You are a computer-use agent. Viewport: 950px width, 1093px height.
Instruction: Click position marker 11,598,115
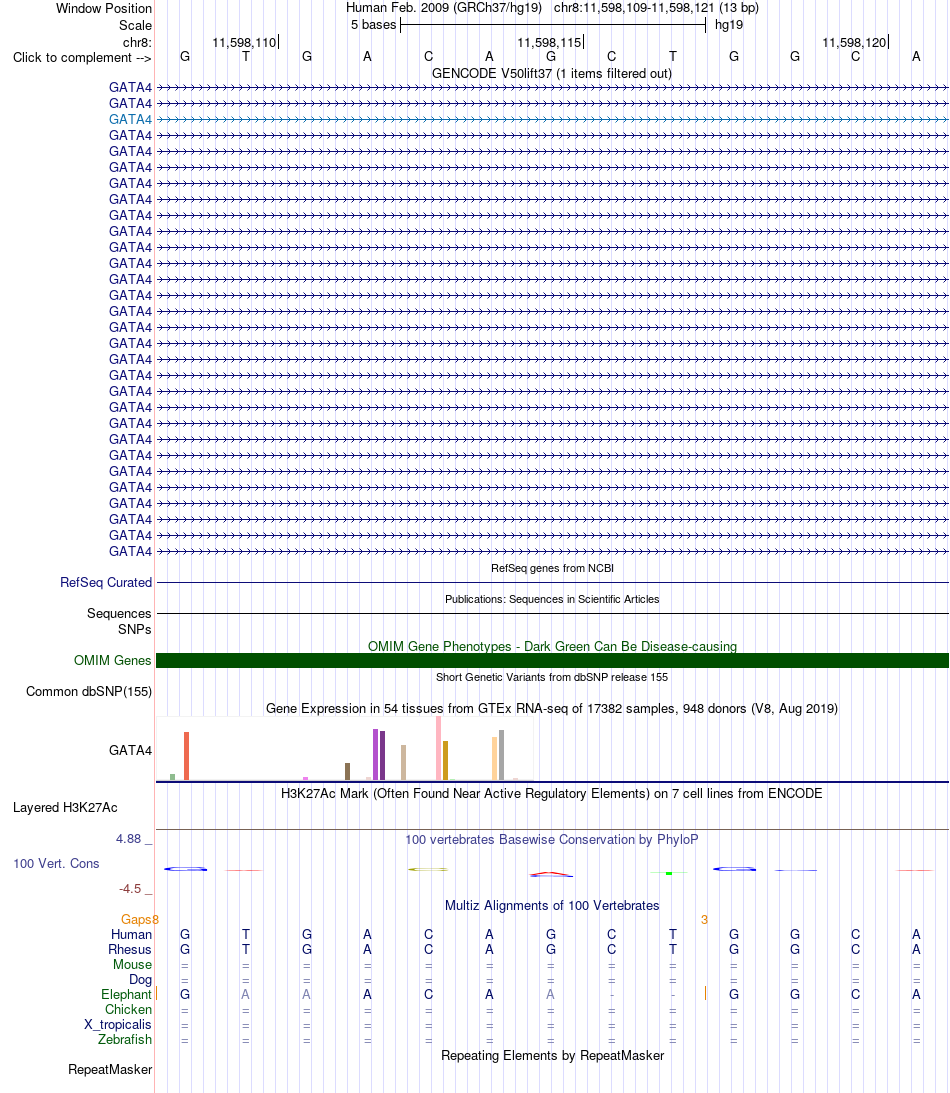[549, 43]
